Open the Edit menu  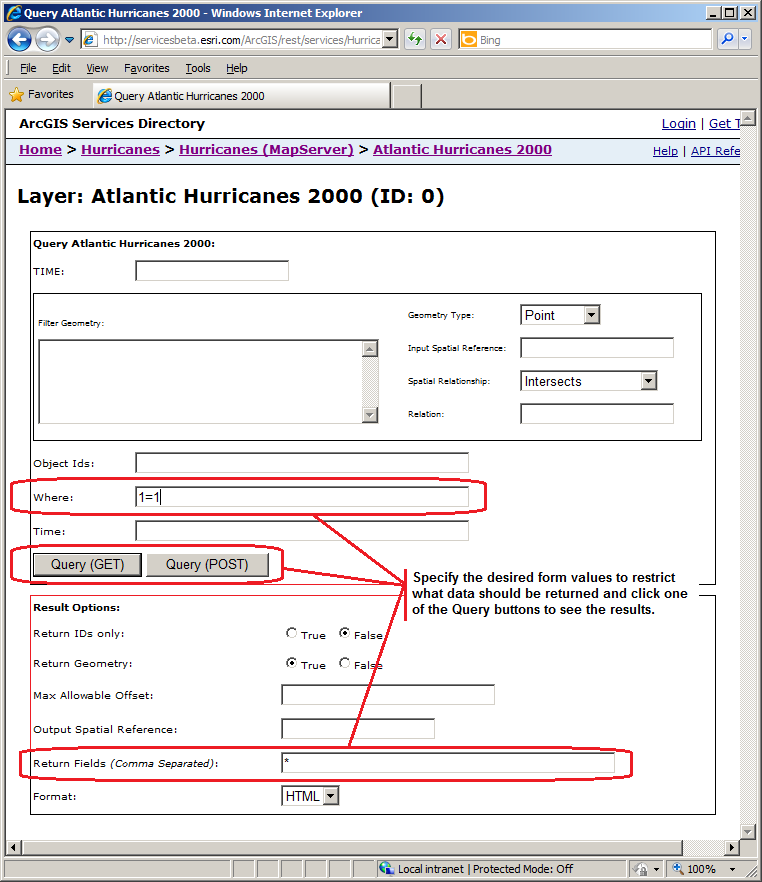pos(61,68)
